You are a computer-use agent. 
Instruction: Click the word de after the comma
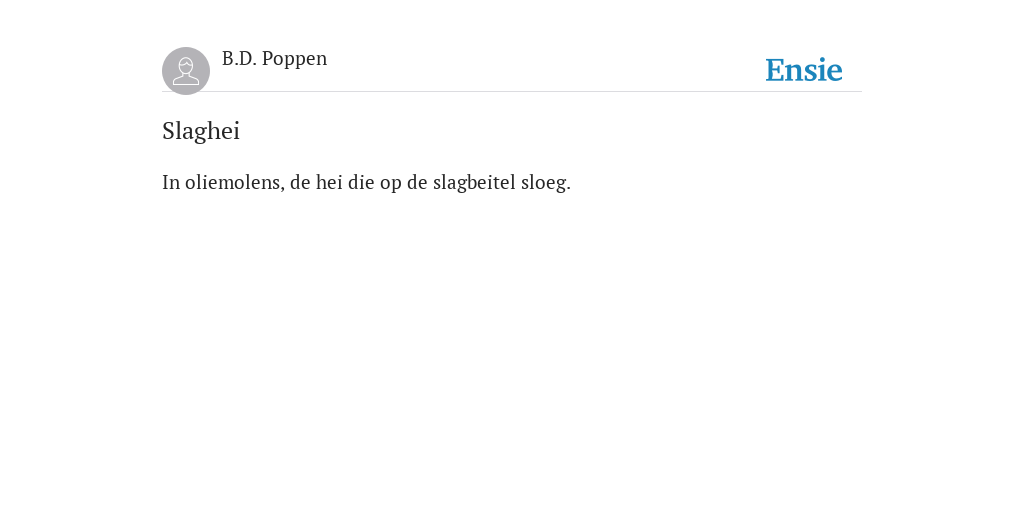pos(300,182)
